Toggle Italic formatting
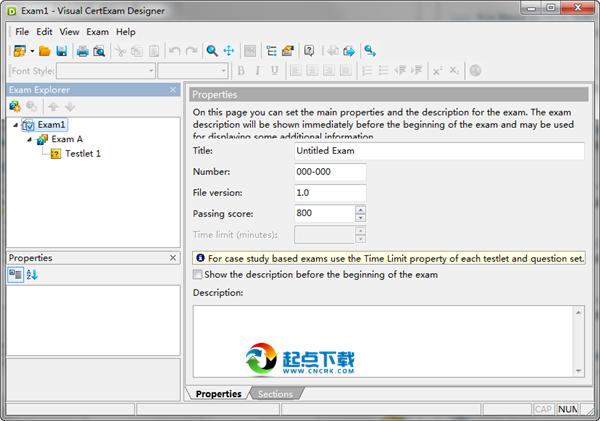The height and width of the screenshot is (421, 600). 258,71
